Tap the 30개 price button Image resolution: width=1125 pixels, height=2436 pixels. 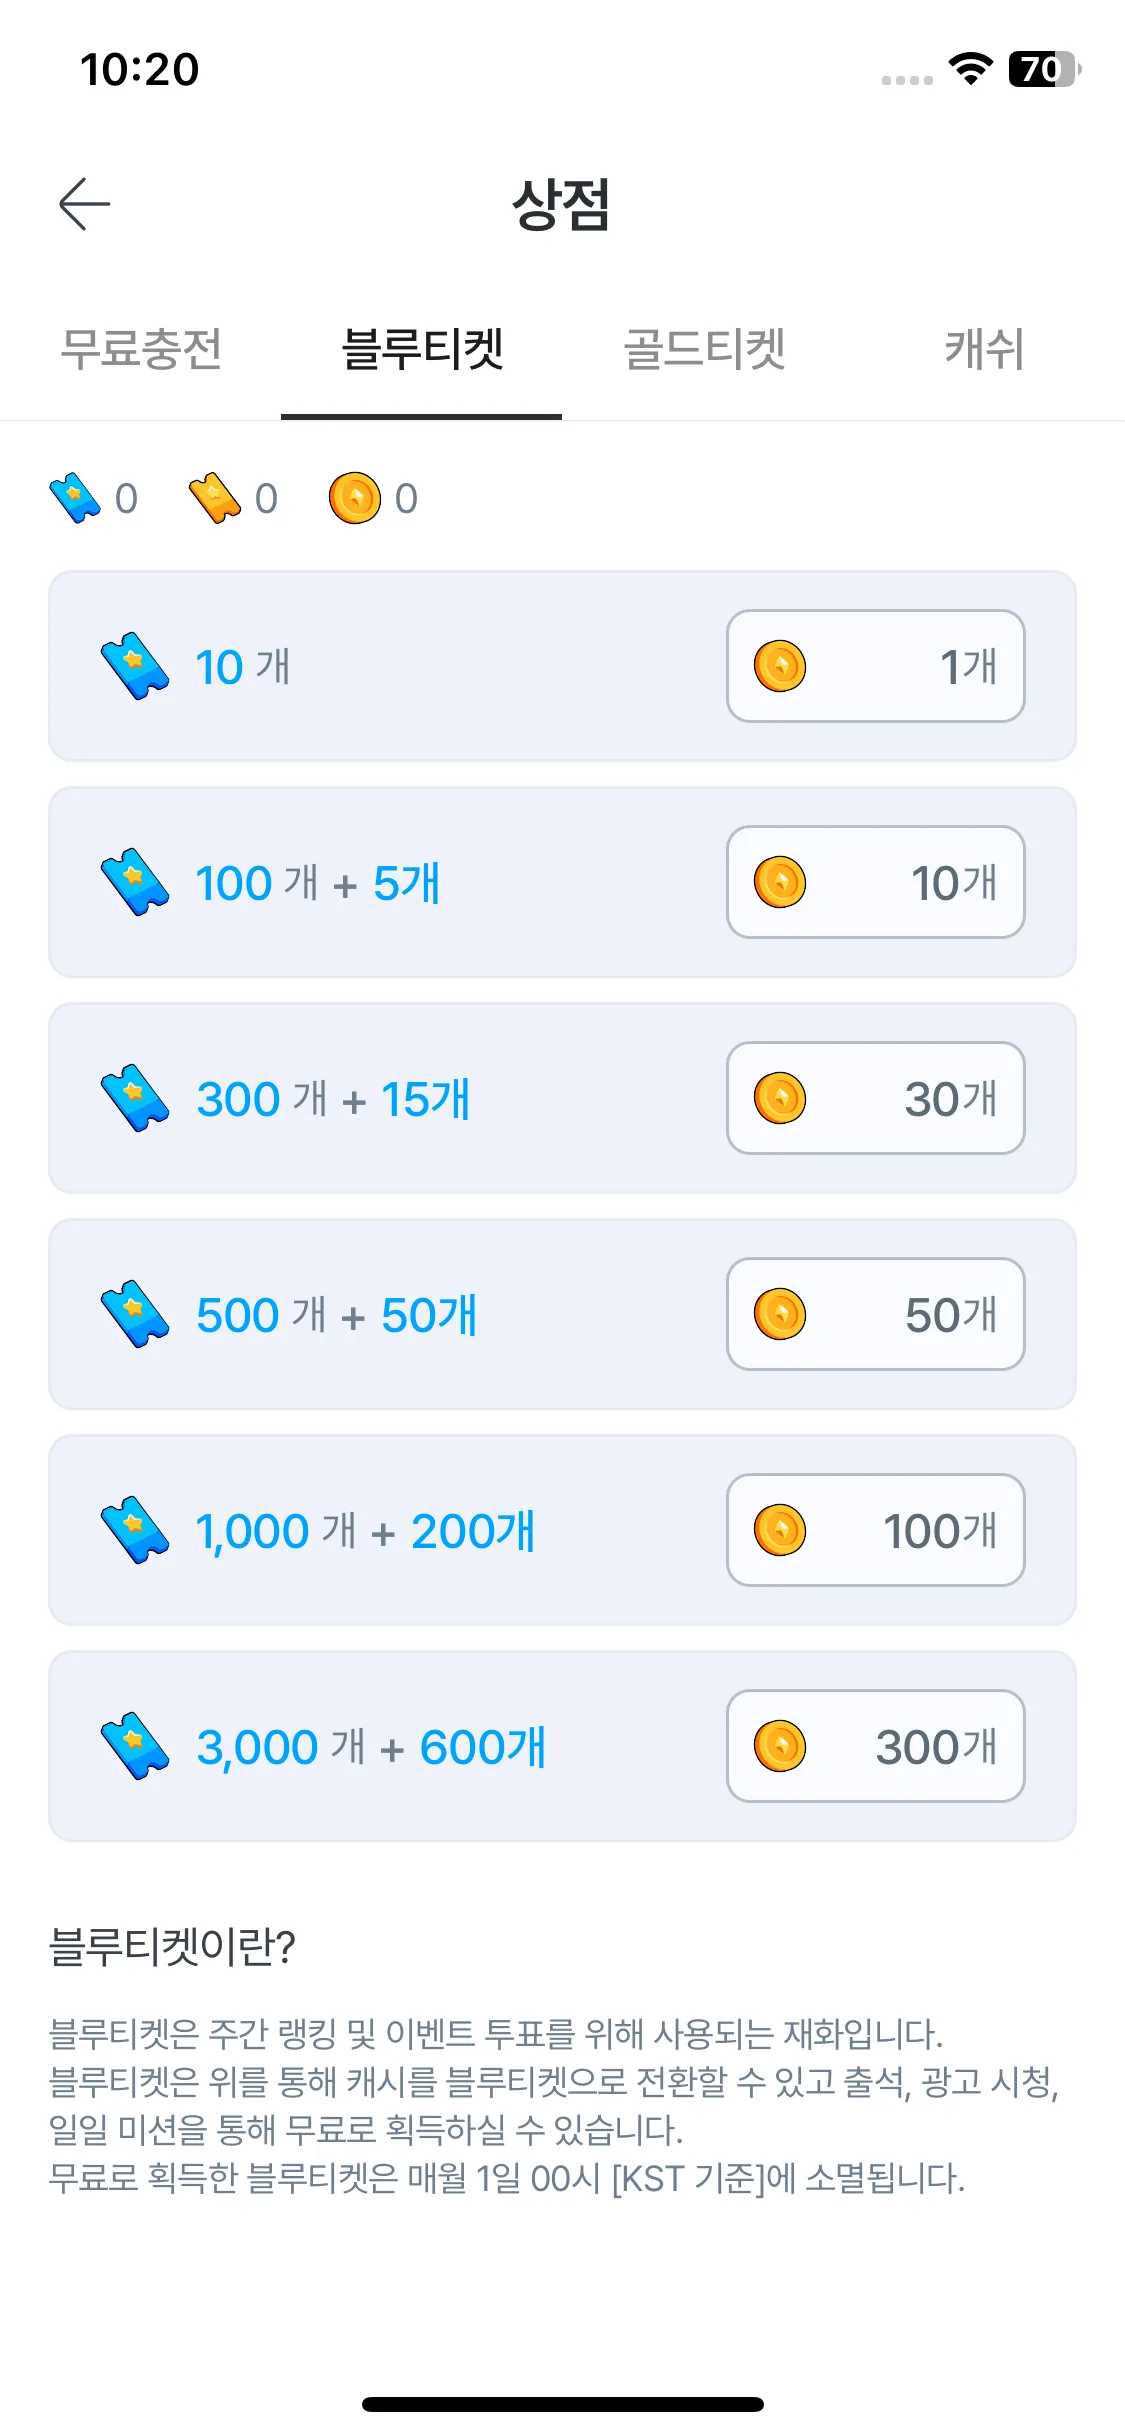tap(876, 1098)
